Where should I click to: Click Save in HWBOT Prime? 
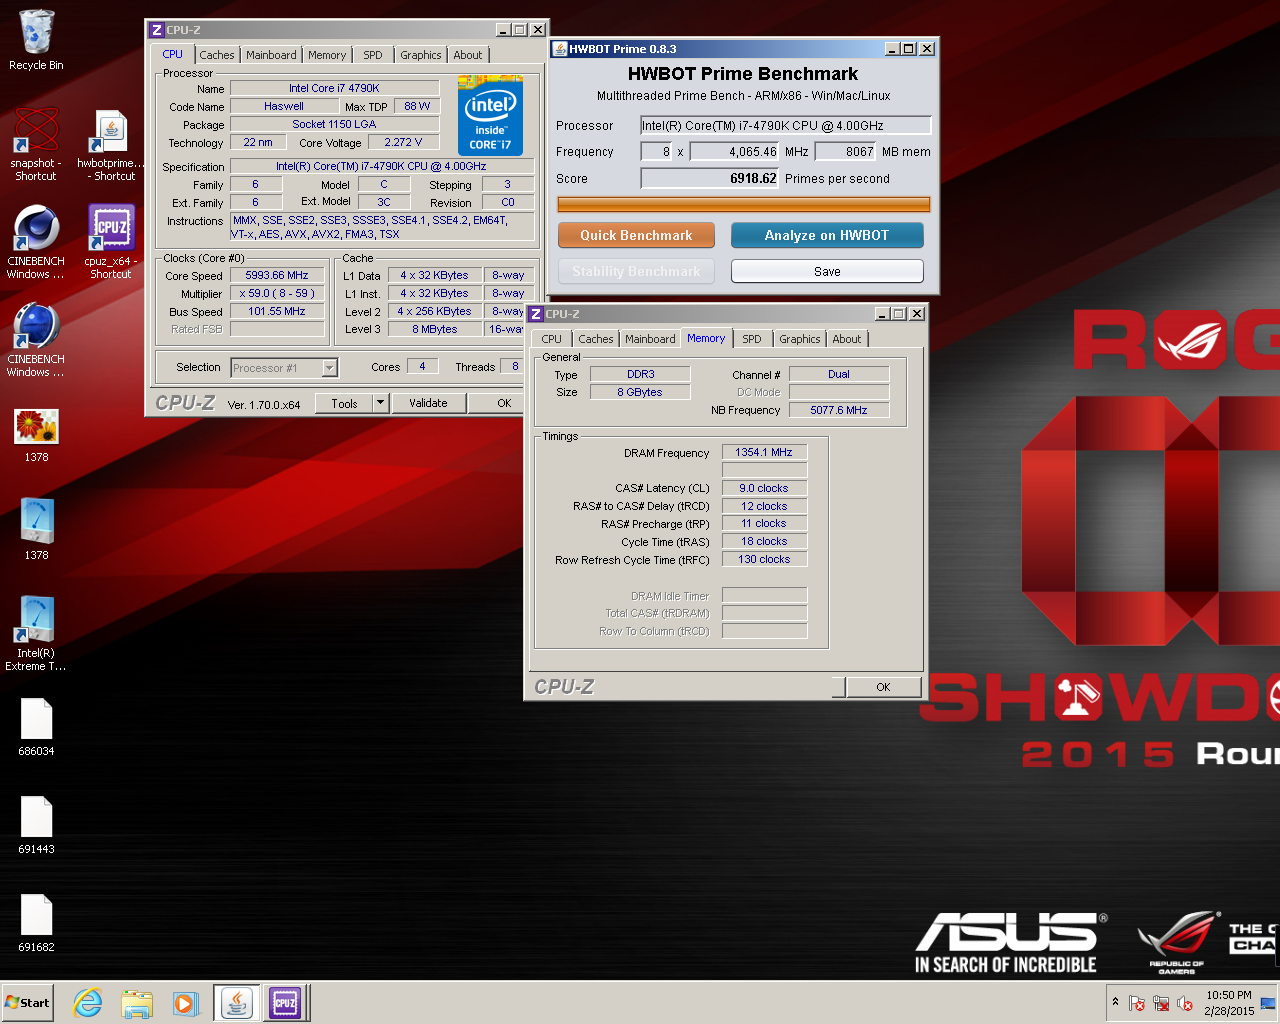[827, 271]
